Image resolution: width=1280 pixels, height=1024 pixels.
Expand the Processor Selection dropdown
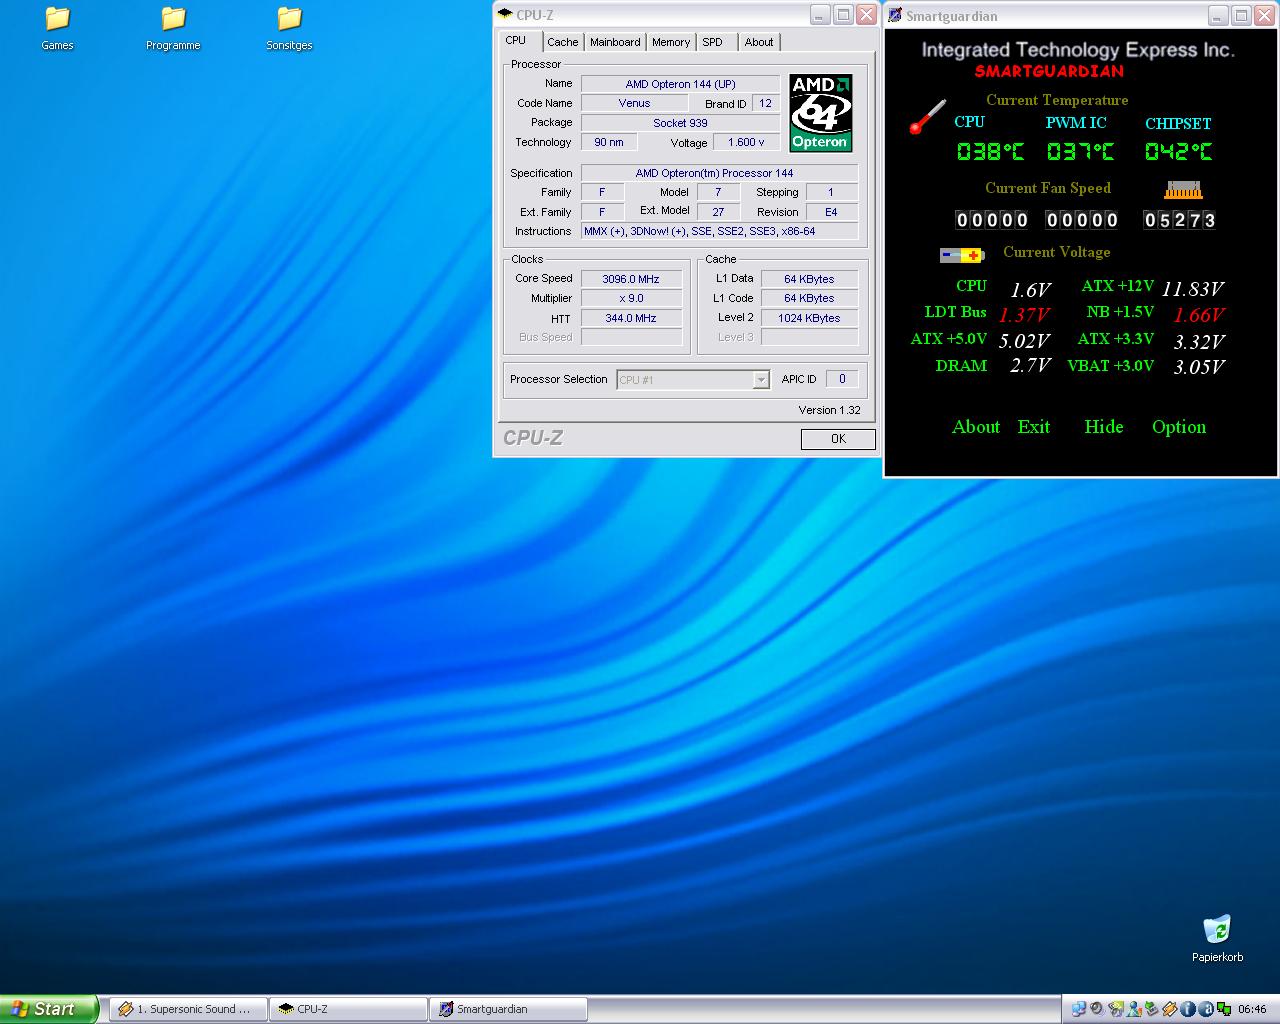point(761,380)
